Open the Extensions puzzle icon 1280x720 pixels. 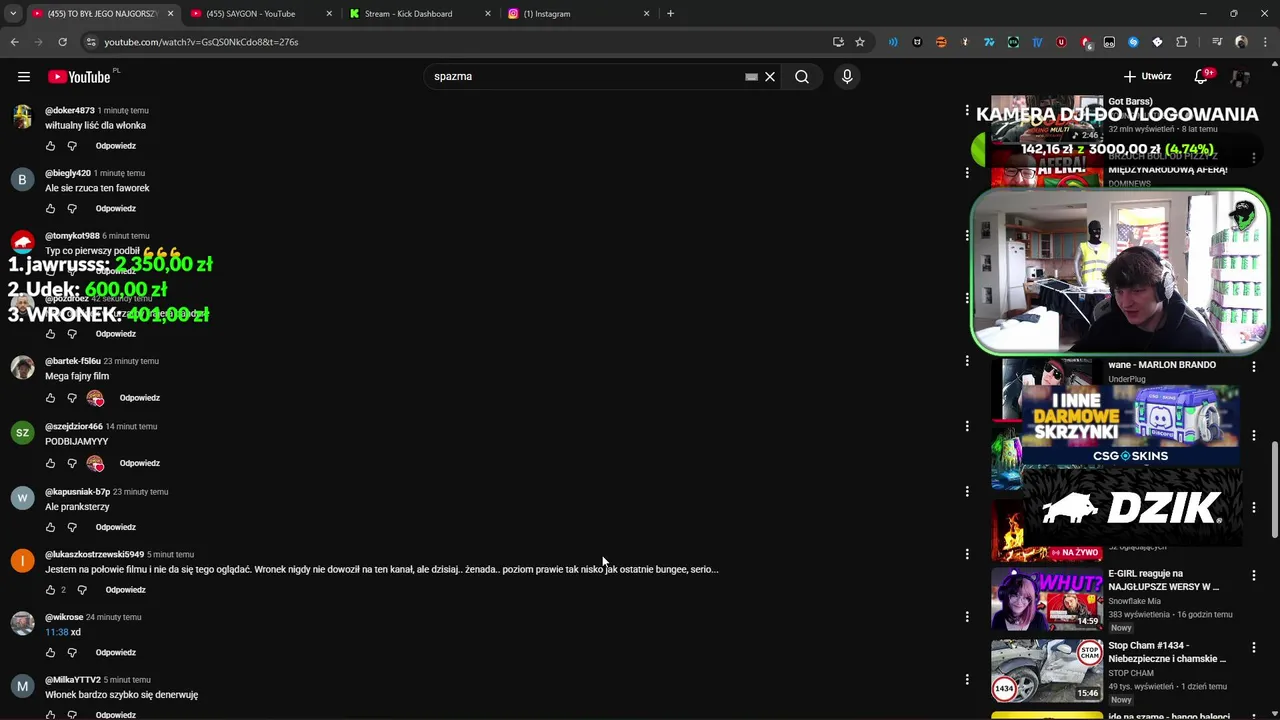click(1182, 42)
